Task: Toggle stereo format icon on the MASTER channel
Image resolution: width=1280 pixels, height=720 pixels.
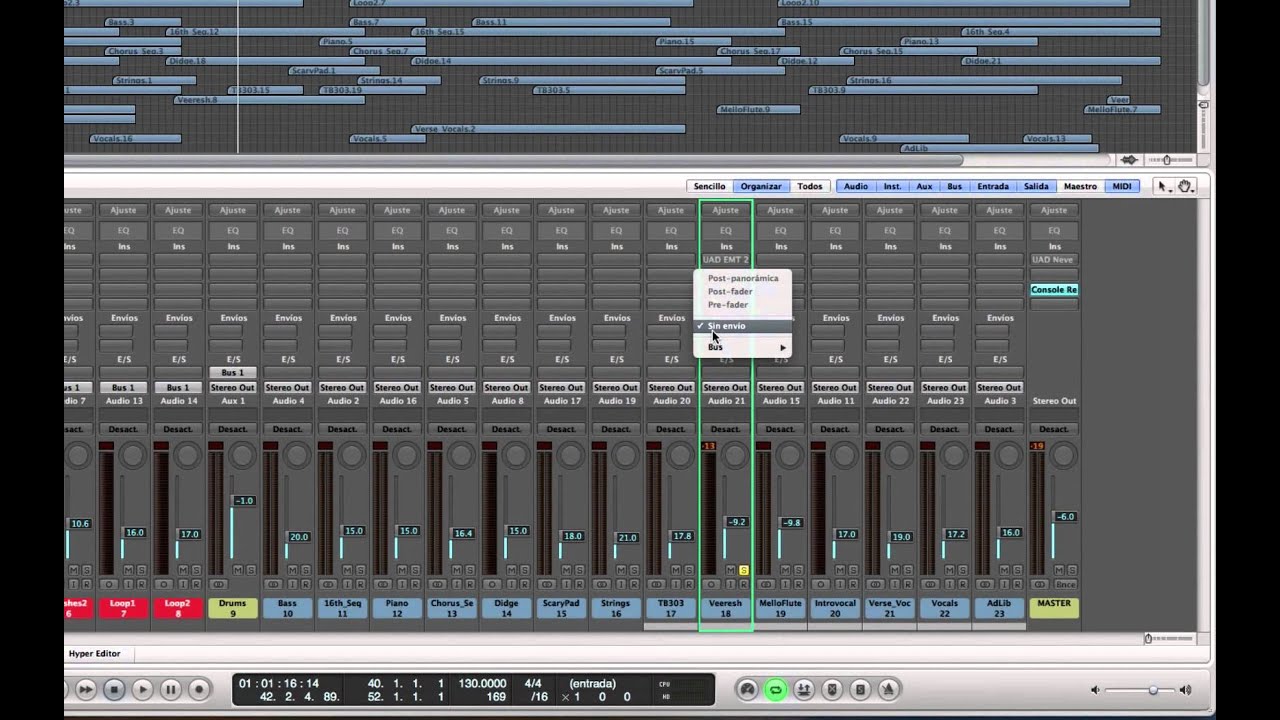Action: tap(1039, 584)
